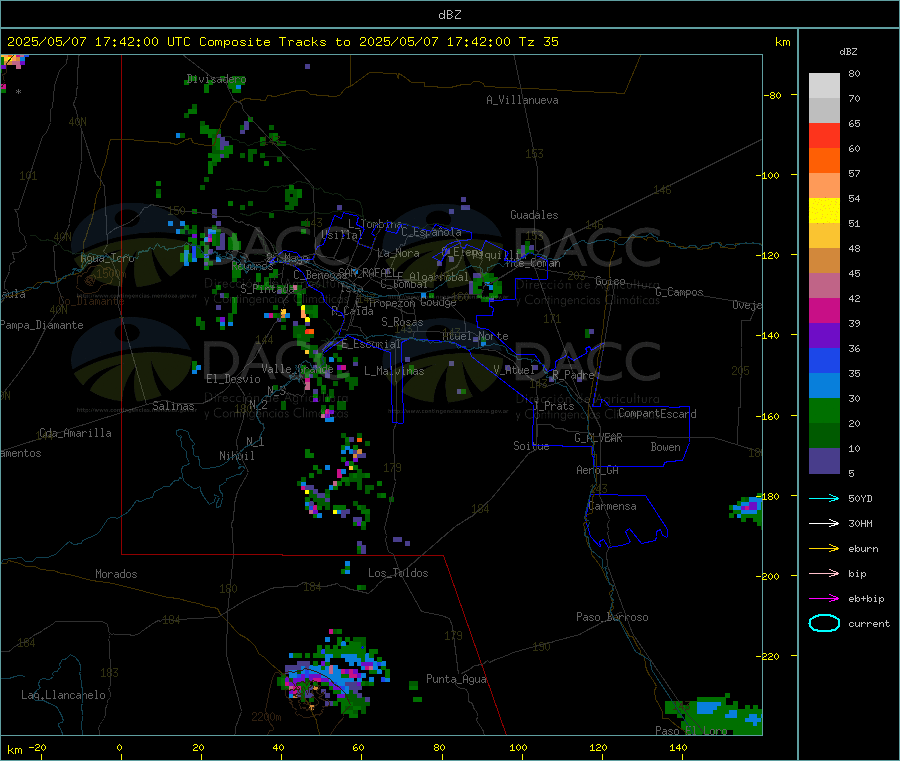Screen dimensions: 900x761
Task: Click the bip pink arrow legend icon
Action: click(x=824, y=573)
